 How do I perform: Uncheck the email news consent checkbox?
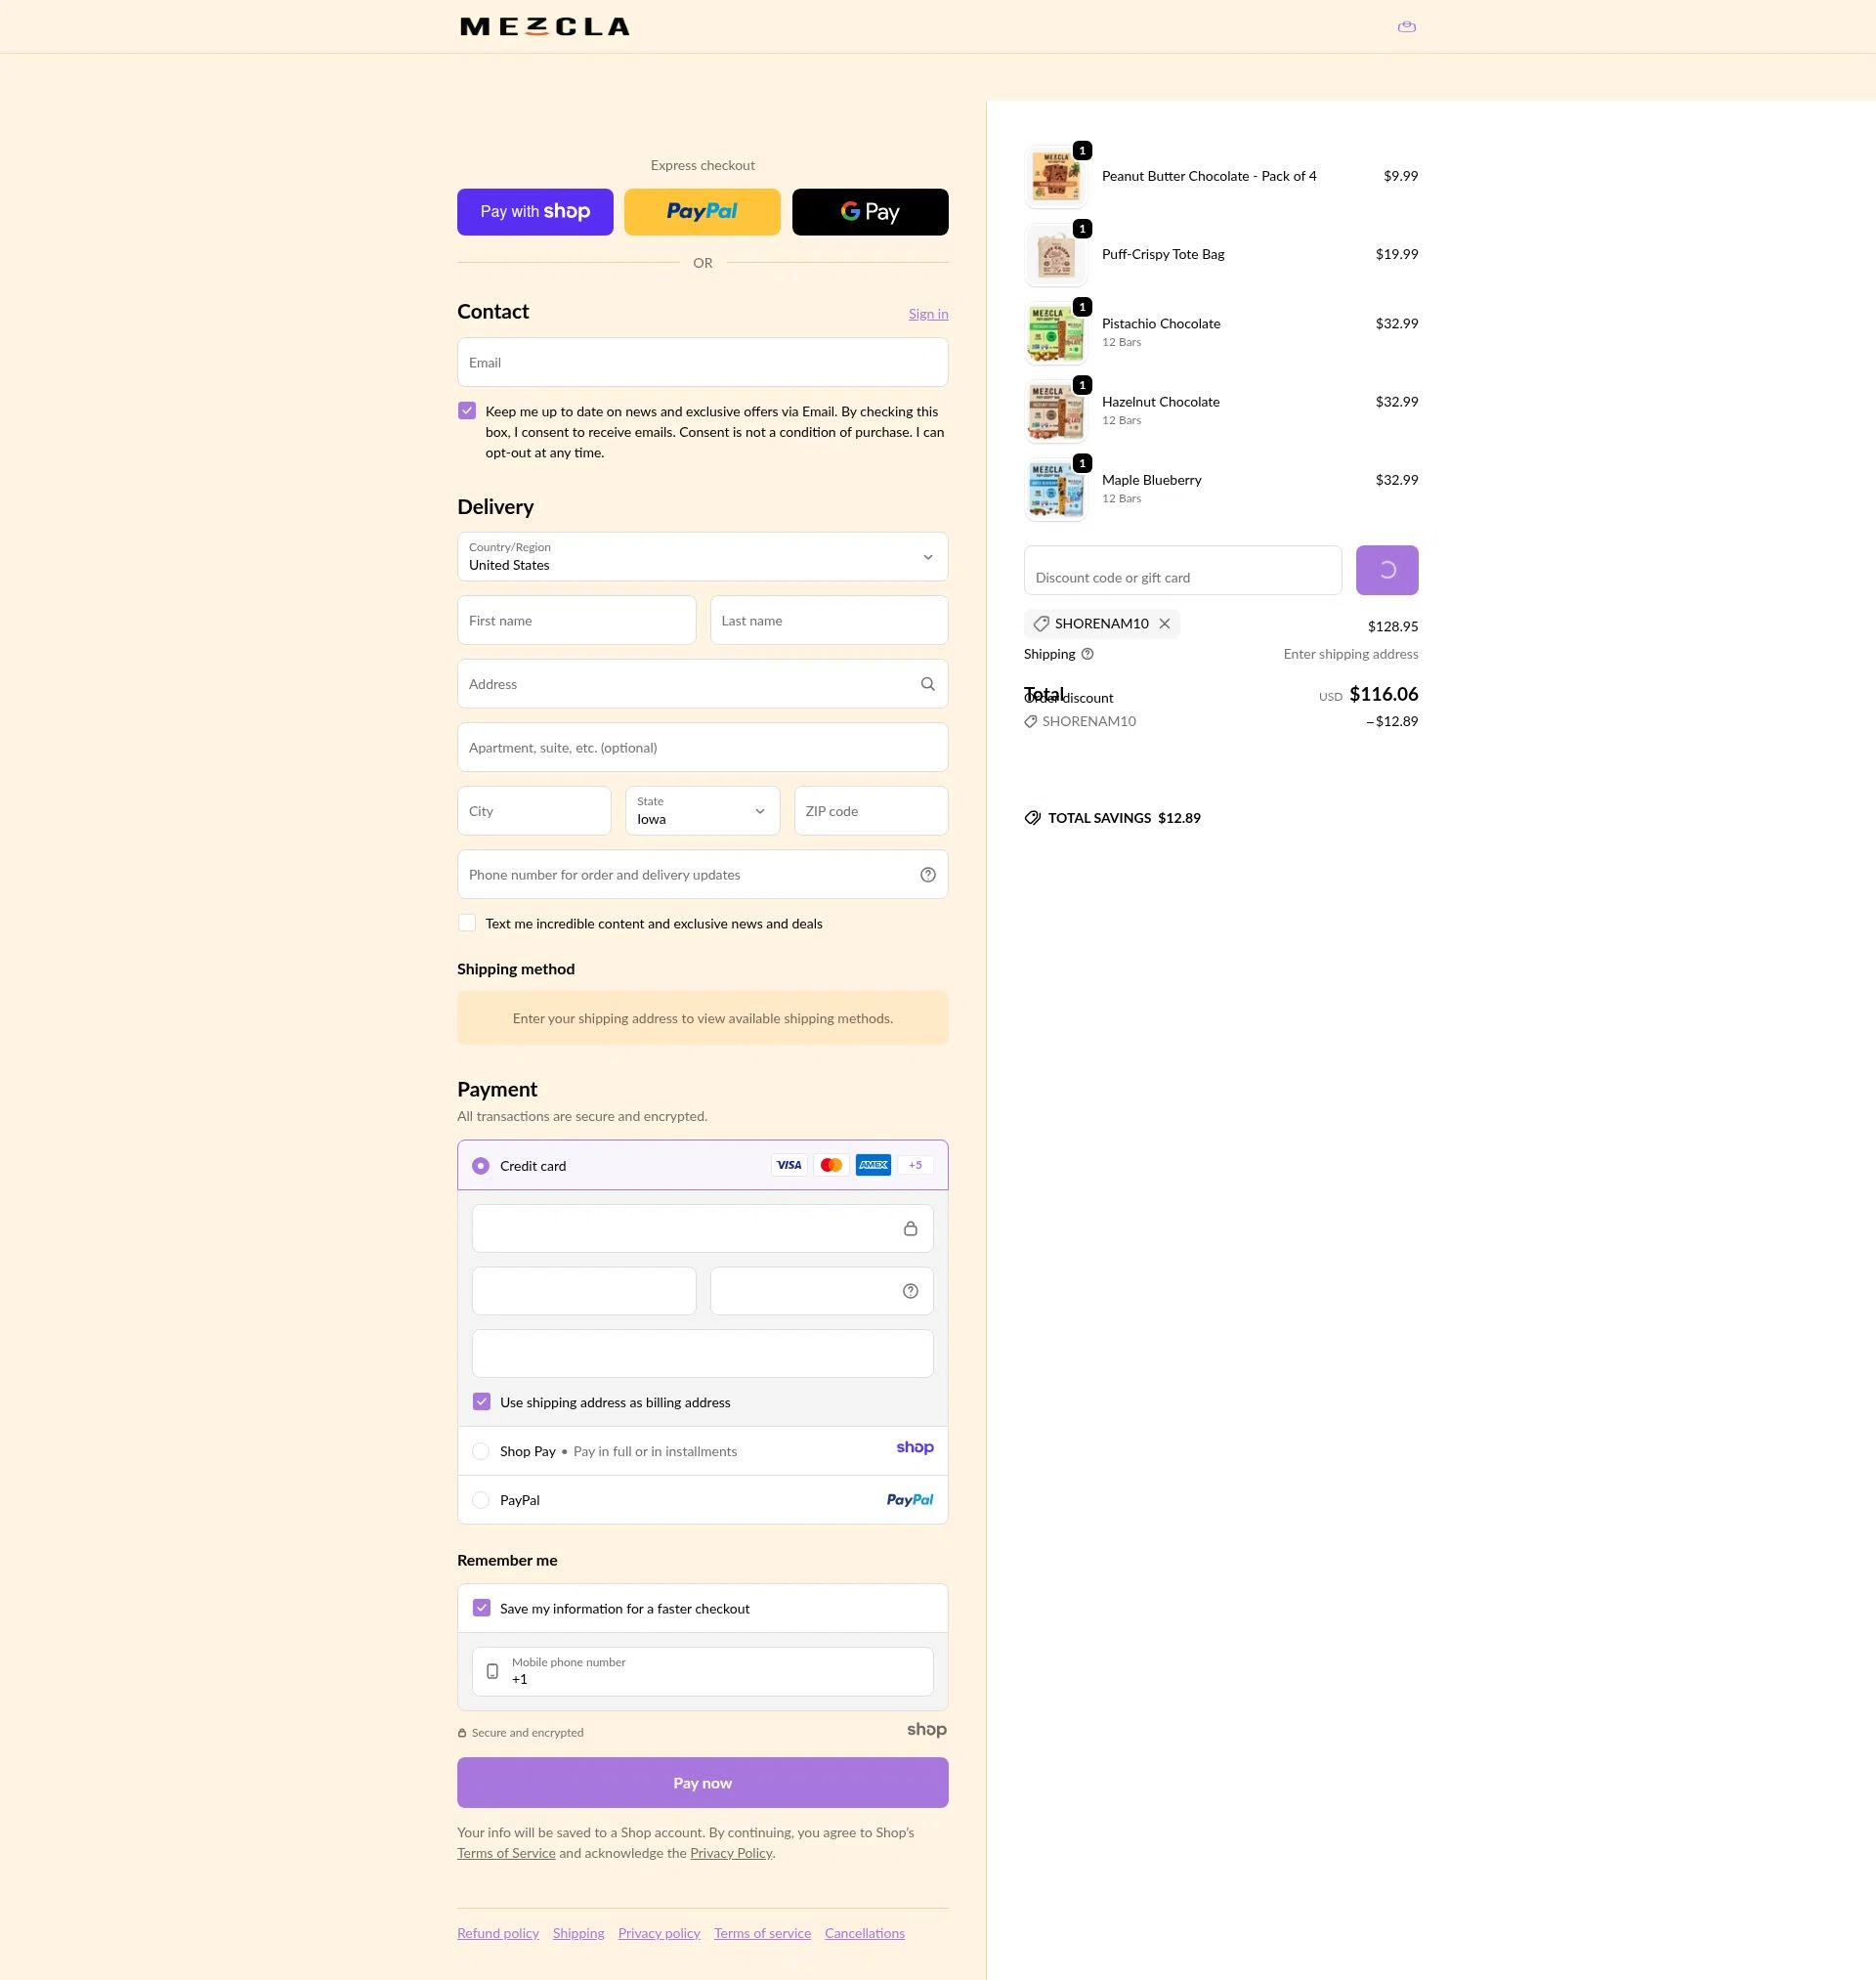click(466, 410)
